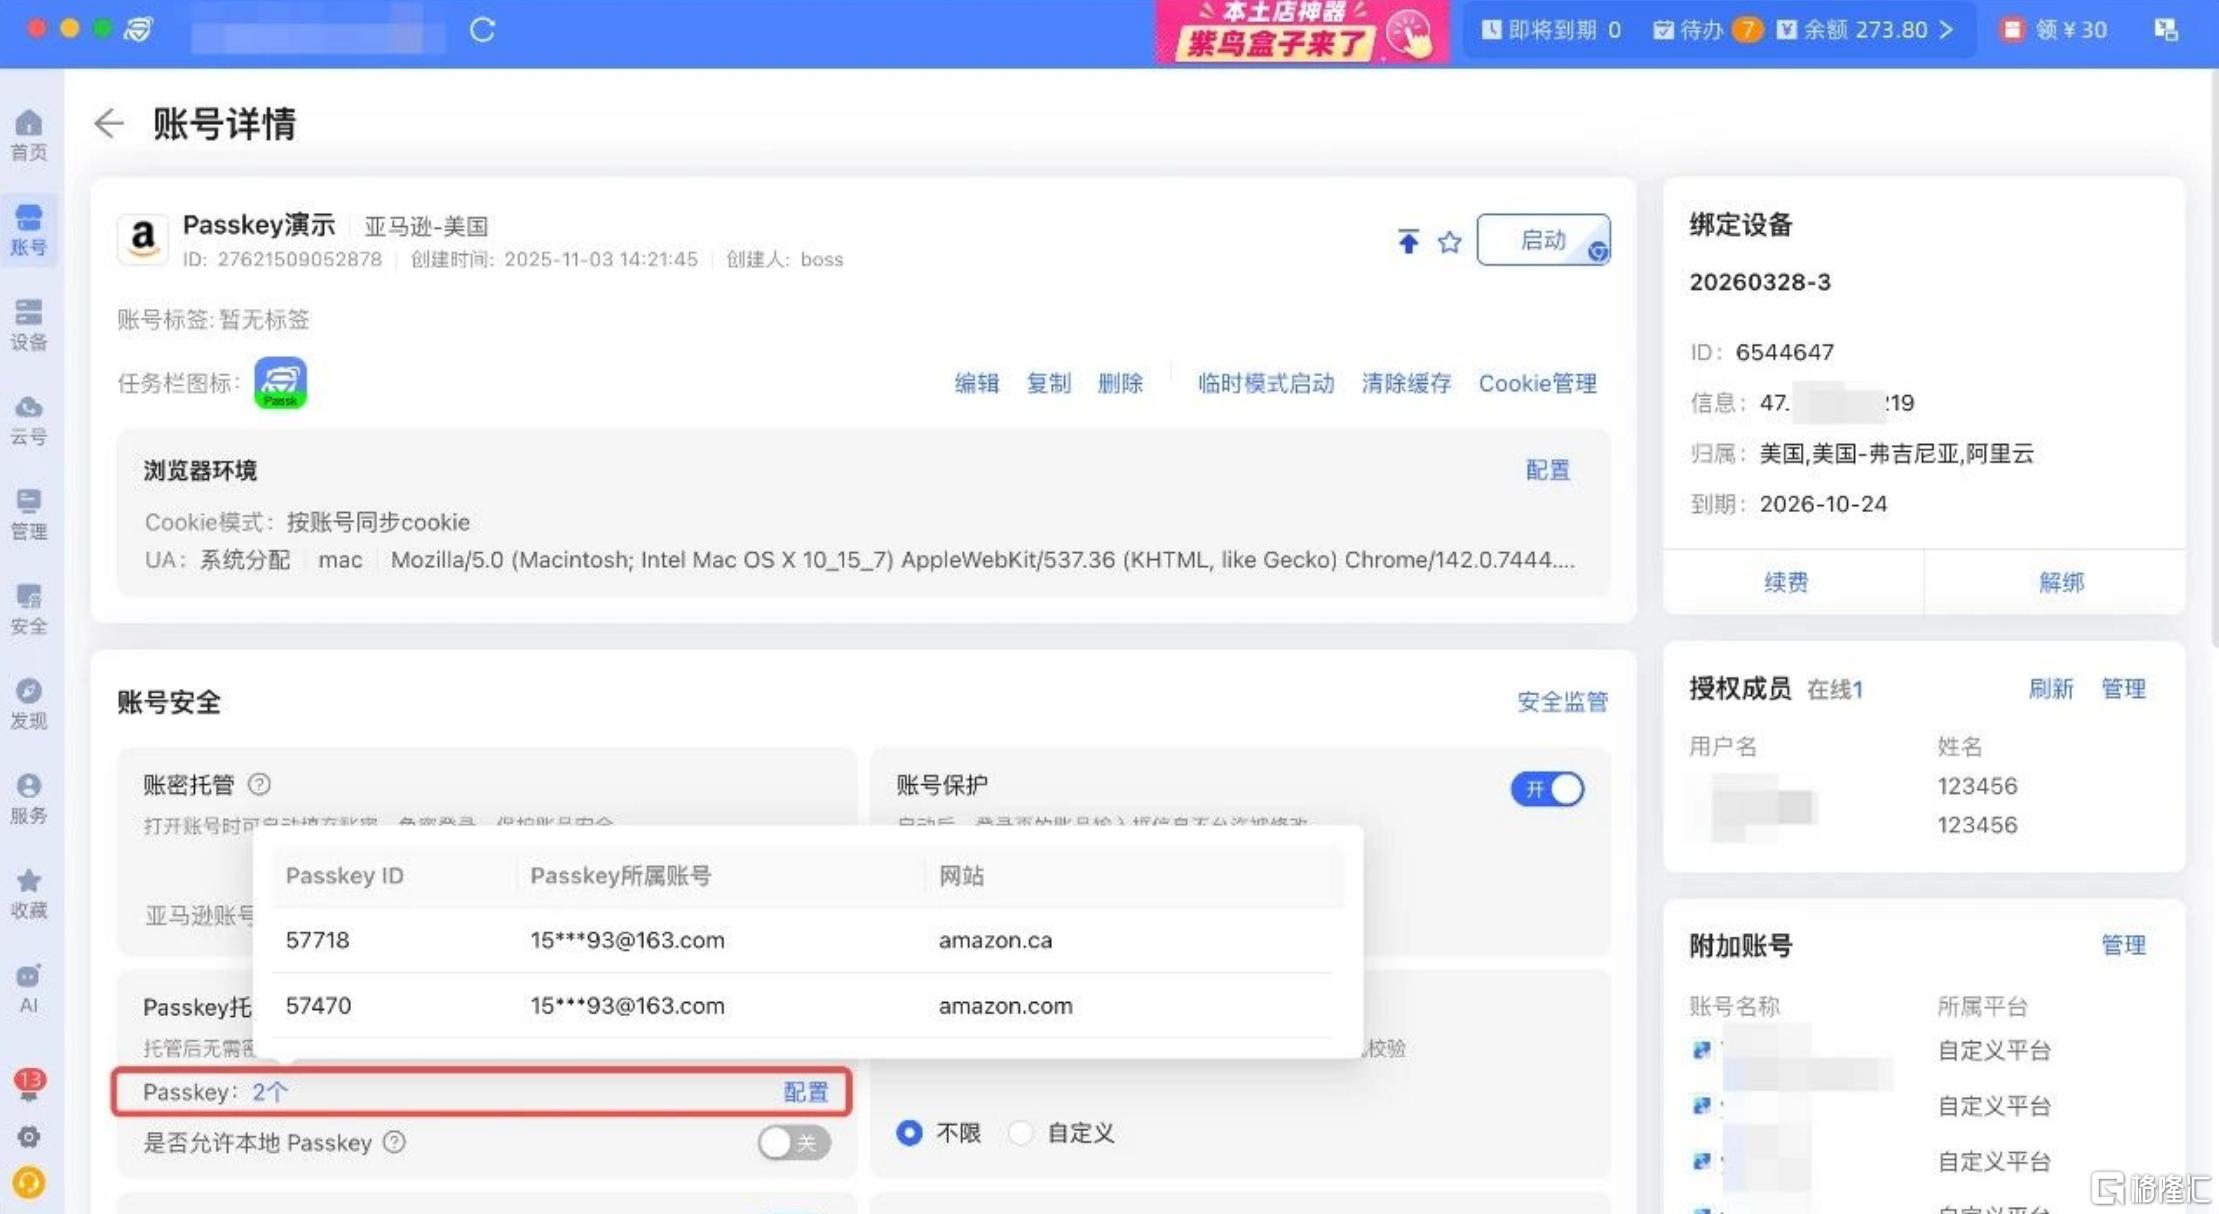2219x1214 pixels.
Task: Click 配置 in Passkey row
Action: click(806, 1092)
